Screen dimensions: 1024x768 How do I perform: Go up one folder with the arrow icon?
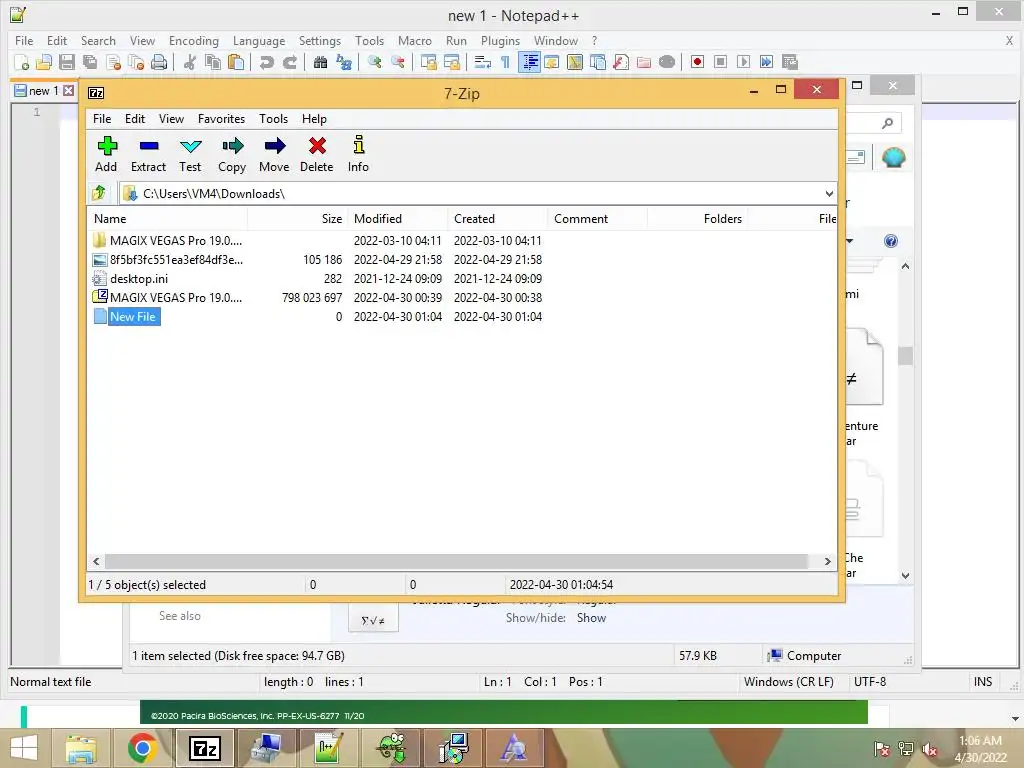99,193
